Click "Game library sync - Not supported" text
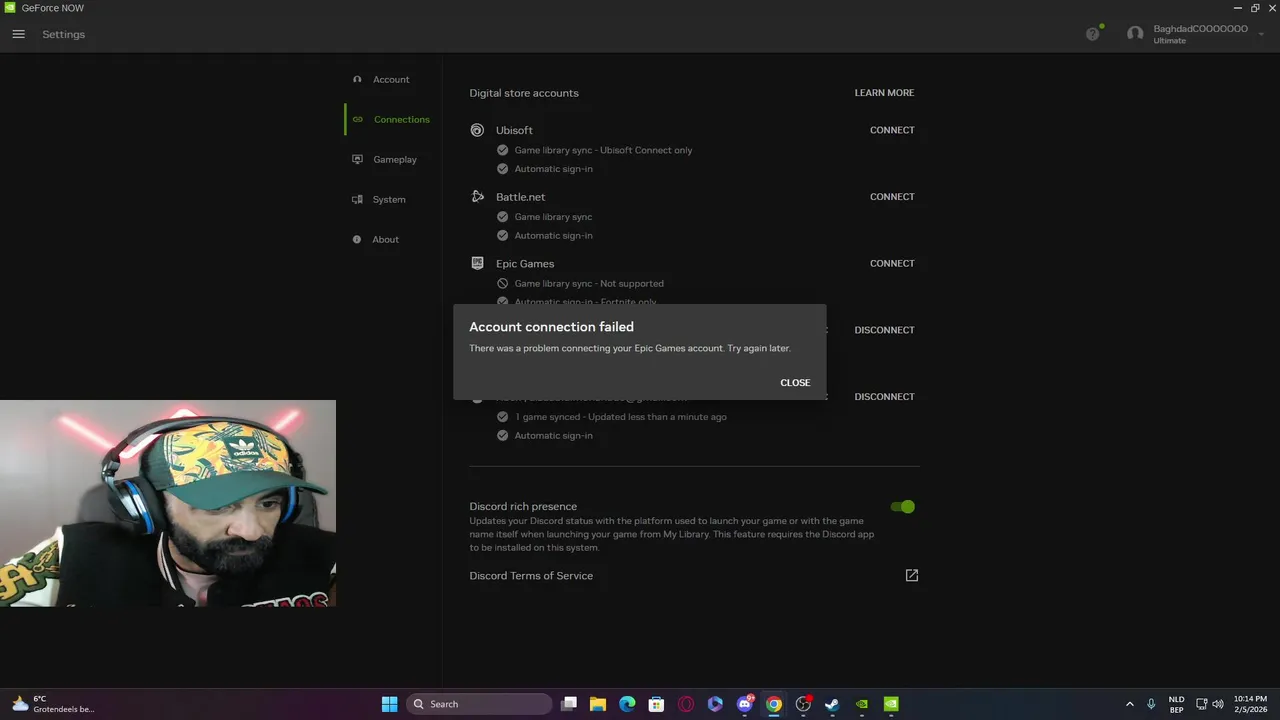 tap(589, 284)
